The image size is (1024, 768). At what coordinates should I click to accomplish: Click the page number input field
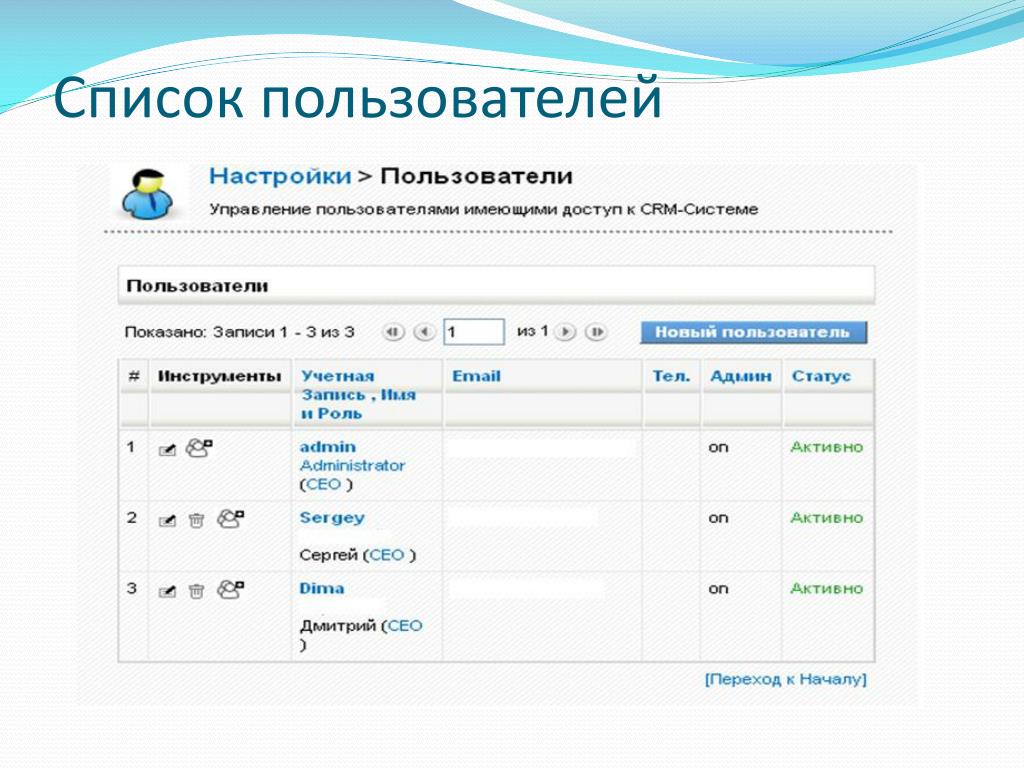[474, 332]
